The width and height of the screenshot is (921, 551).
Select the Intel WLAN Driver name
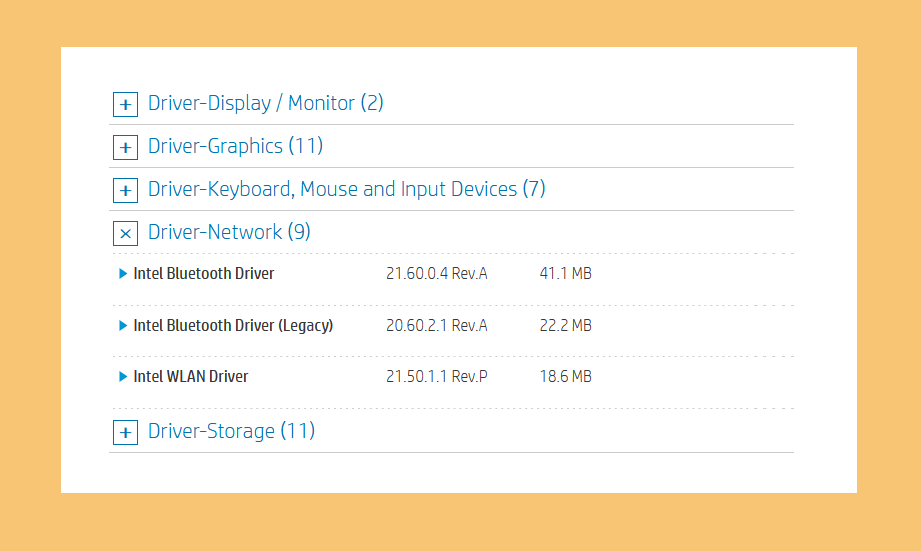coord(191,377)
